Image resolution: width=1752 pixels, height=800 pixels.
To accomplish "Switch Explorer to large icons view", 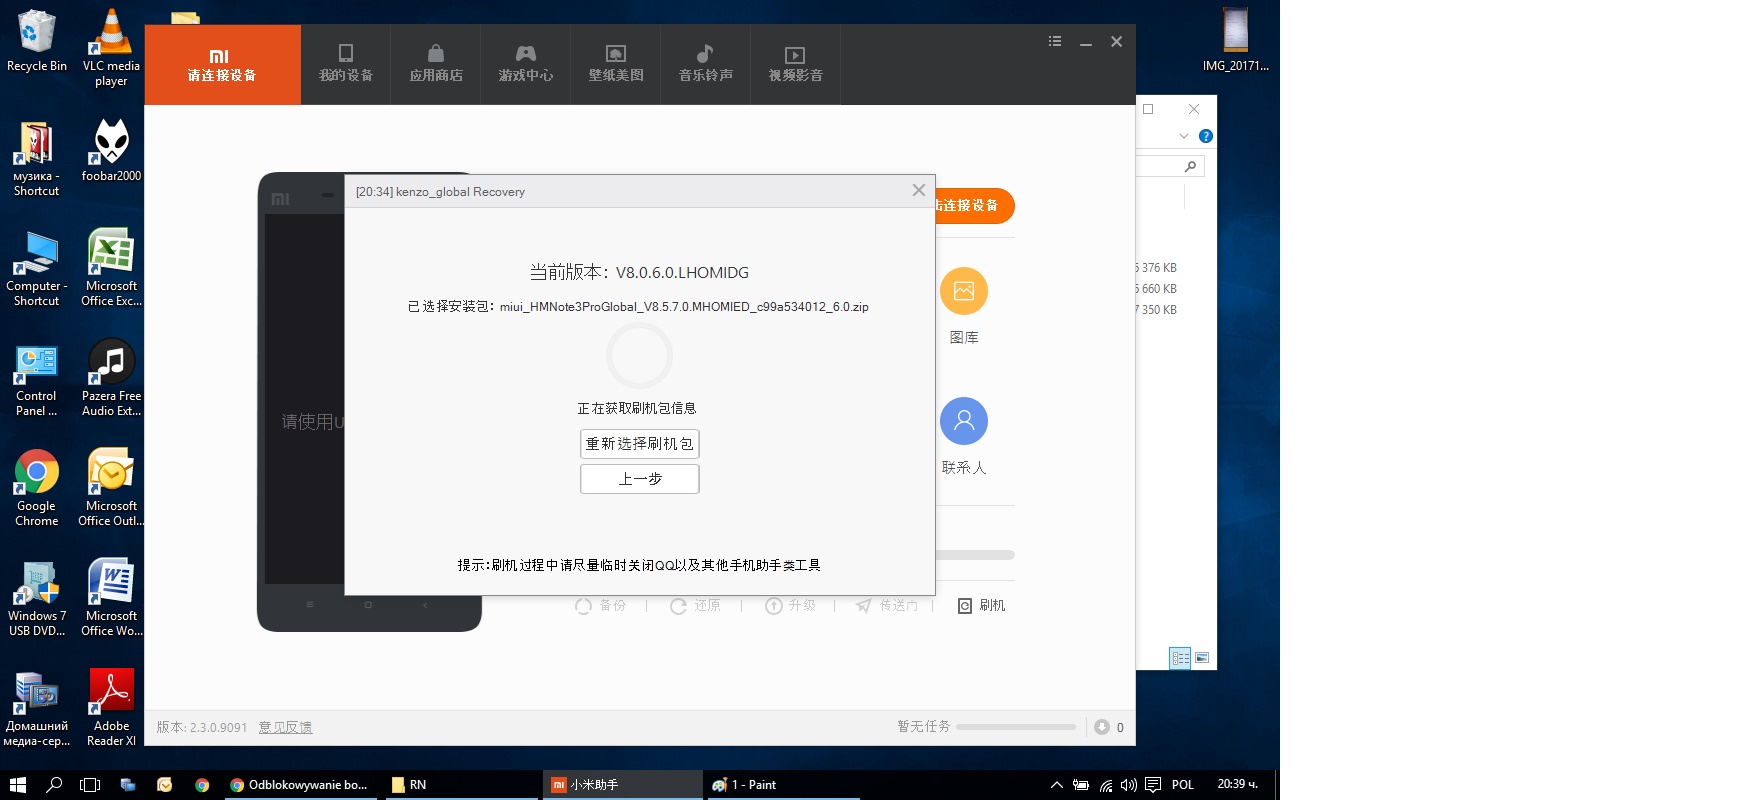I will coord(1202,658).
